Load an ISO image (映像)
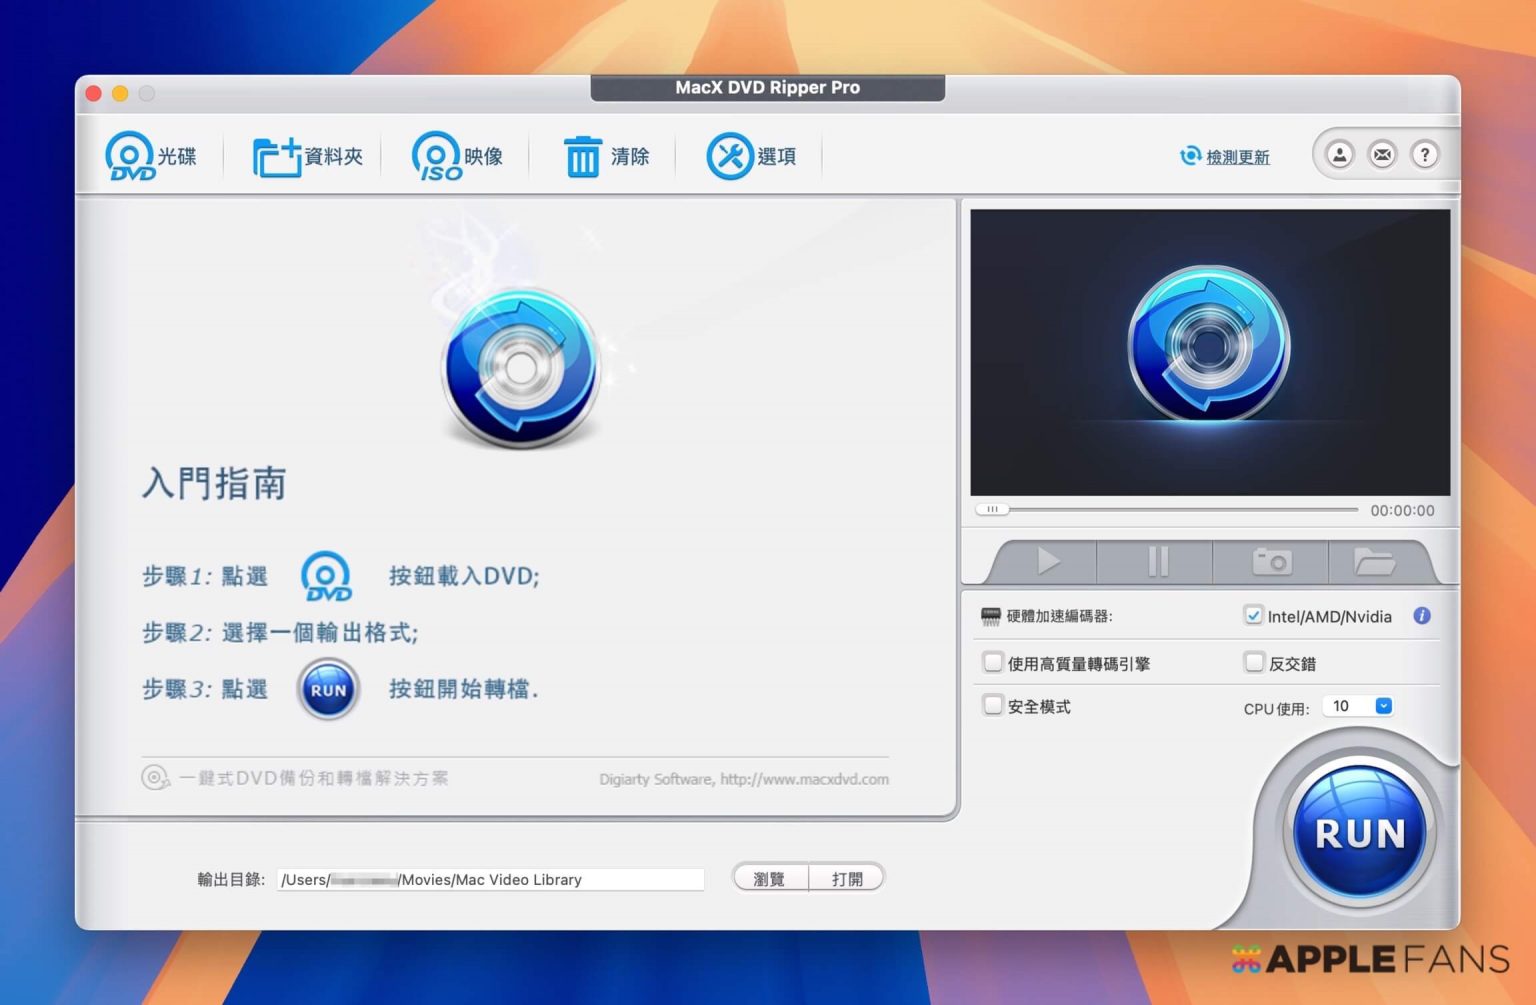This screenshot has width=1536, height=1005. (436, 157)
